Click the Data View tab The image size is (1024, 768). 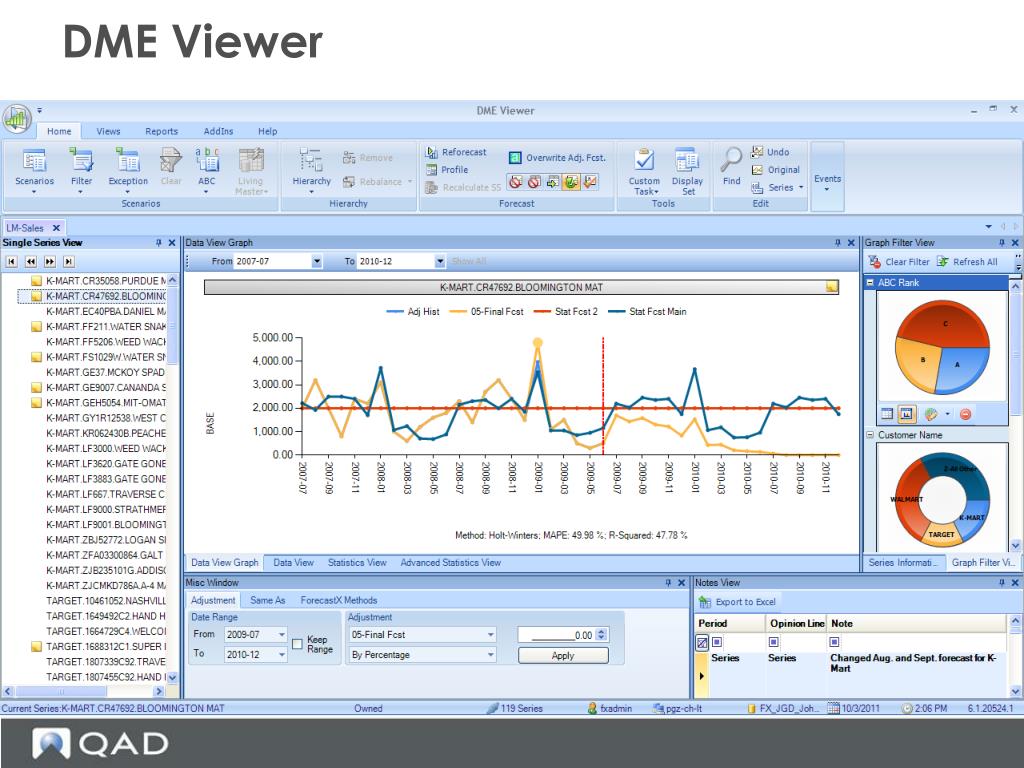(293, 562)
